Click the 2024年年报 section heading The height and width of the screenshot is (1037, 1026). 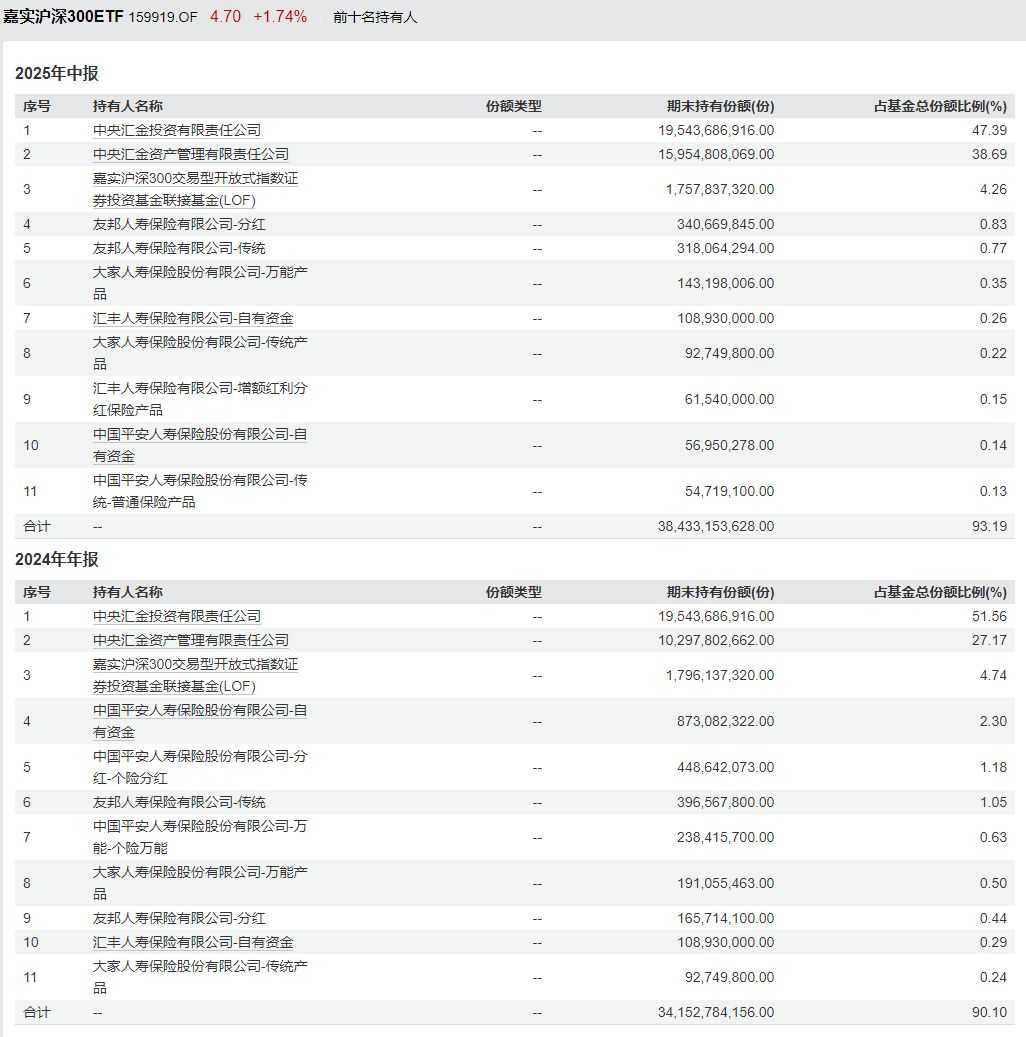57,560
